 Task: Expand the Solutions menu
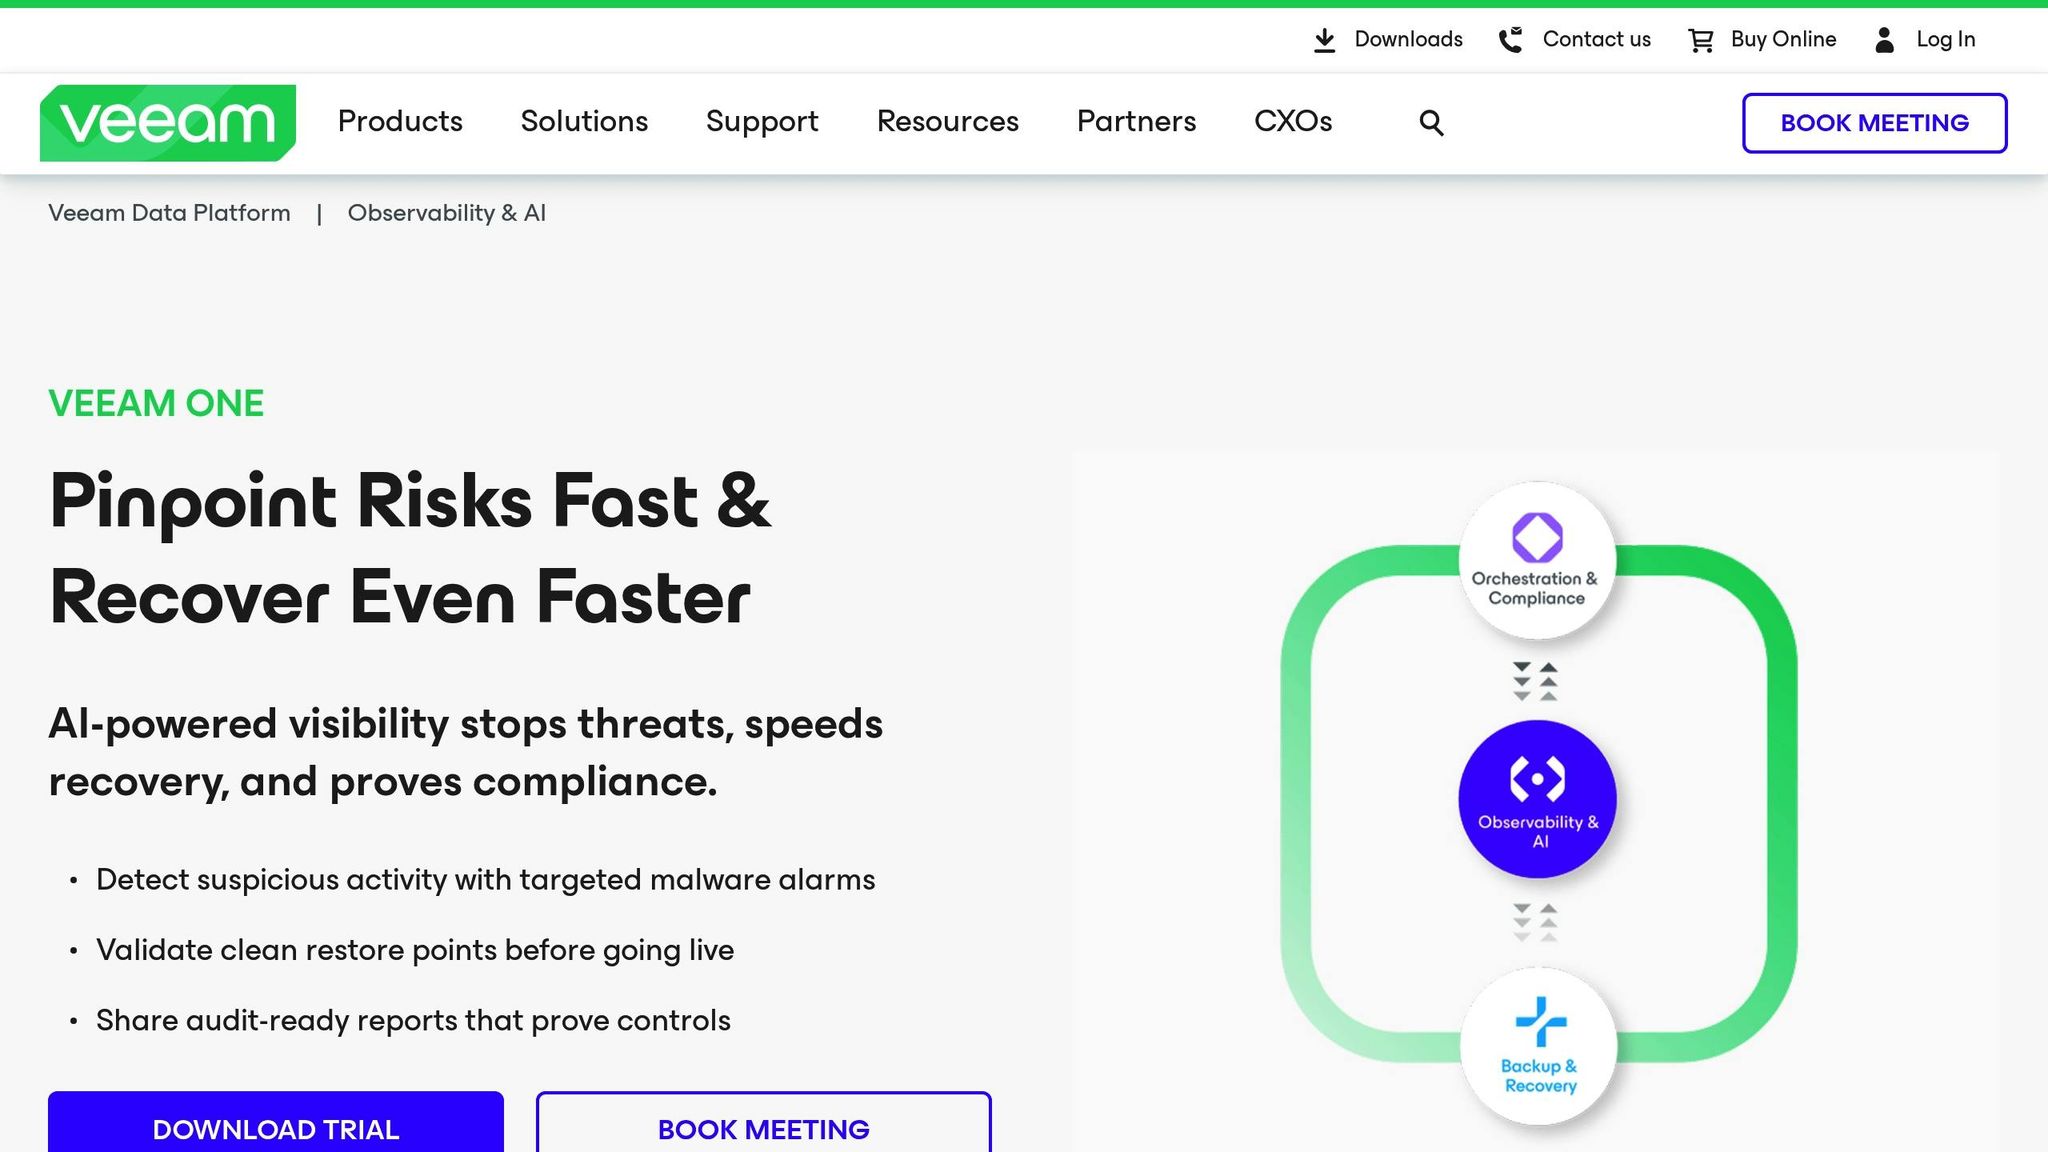point(584,122)
